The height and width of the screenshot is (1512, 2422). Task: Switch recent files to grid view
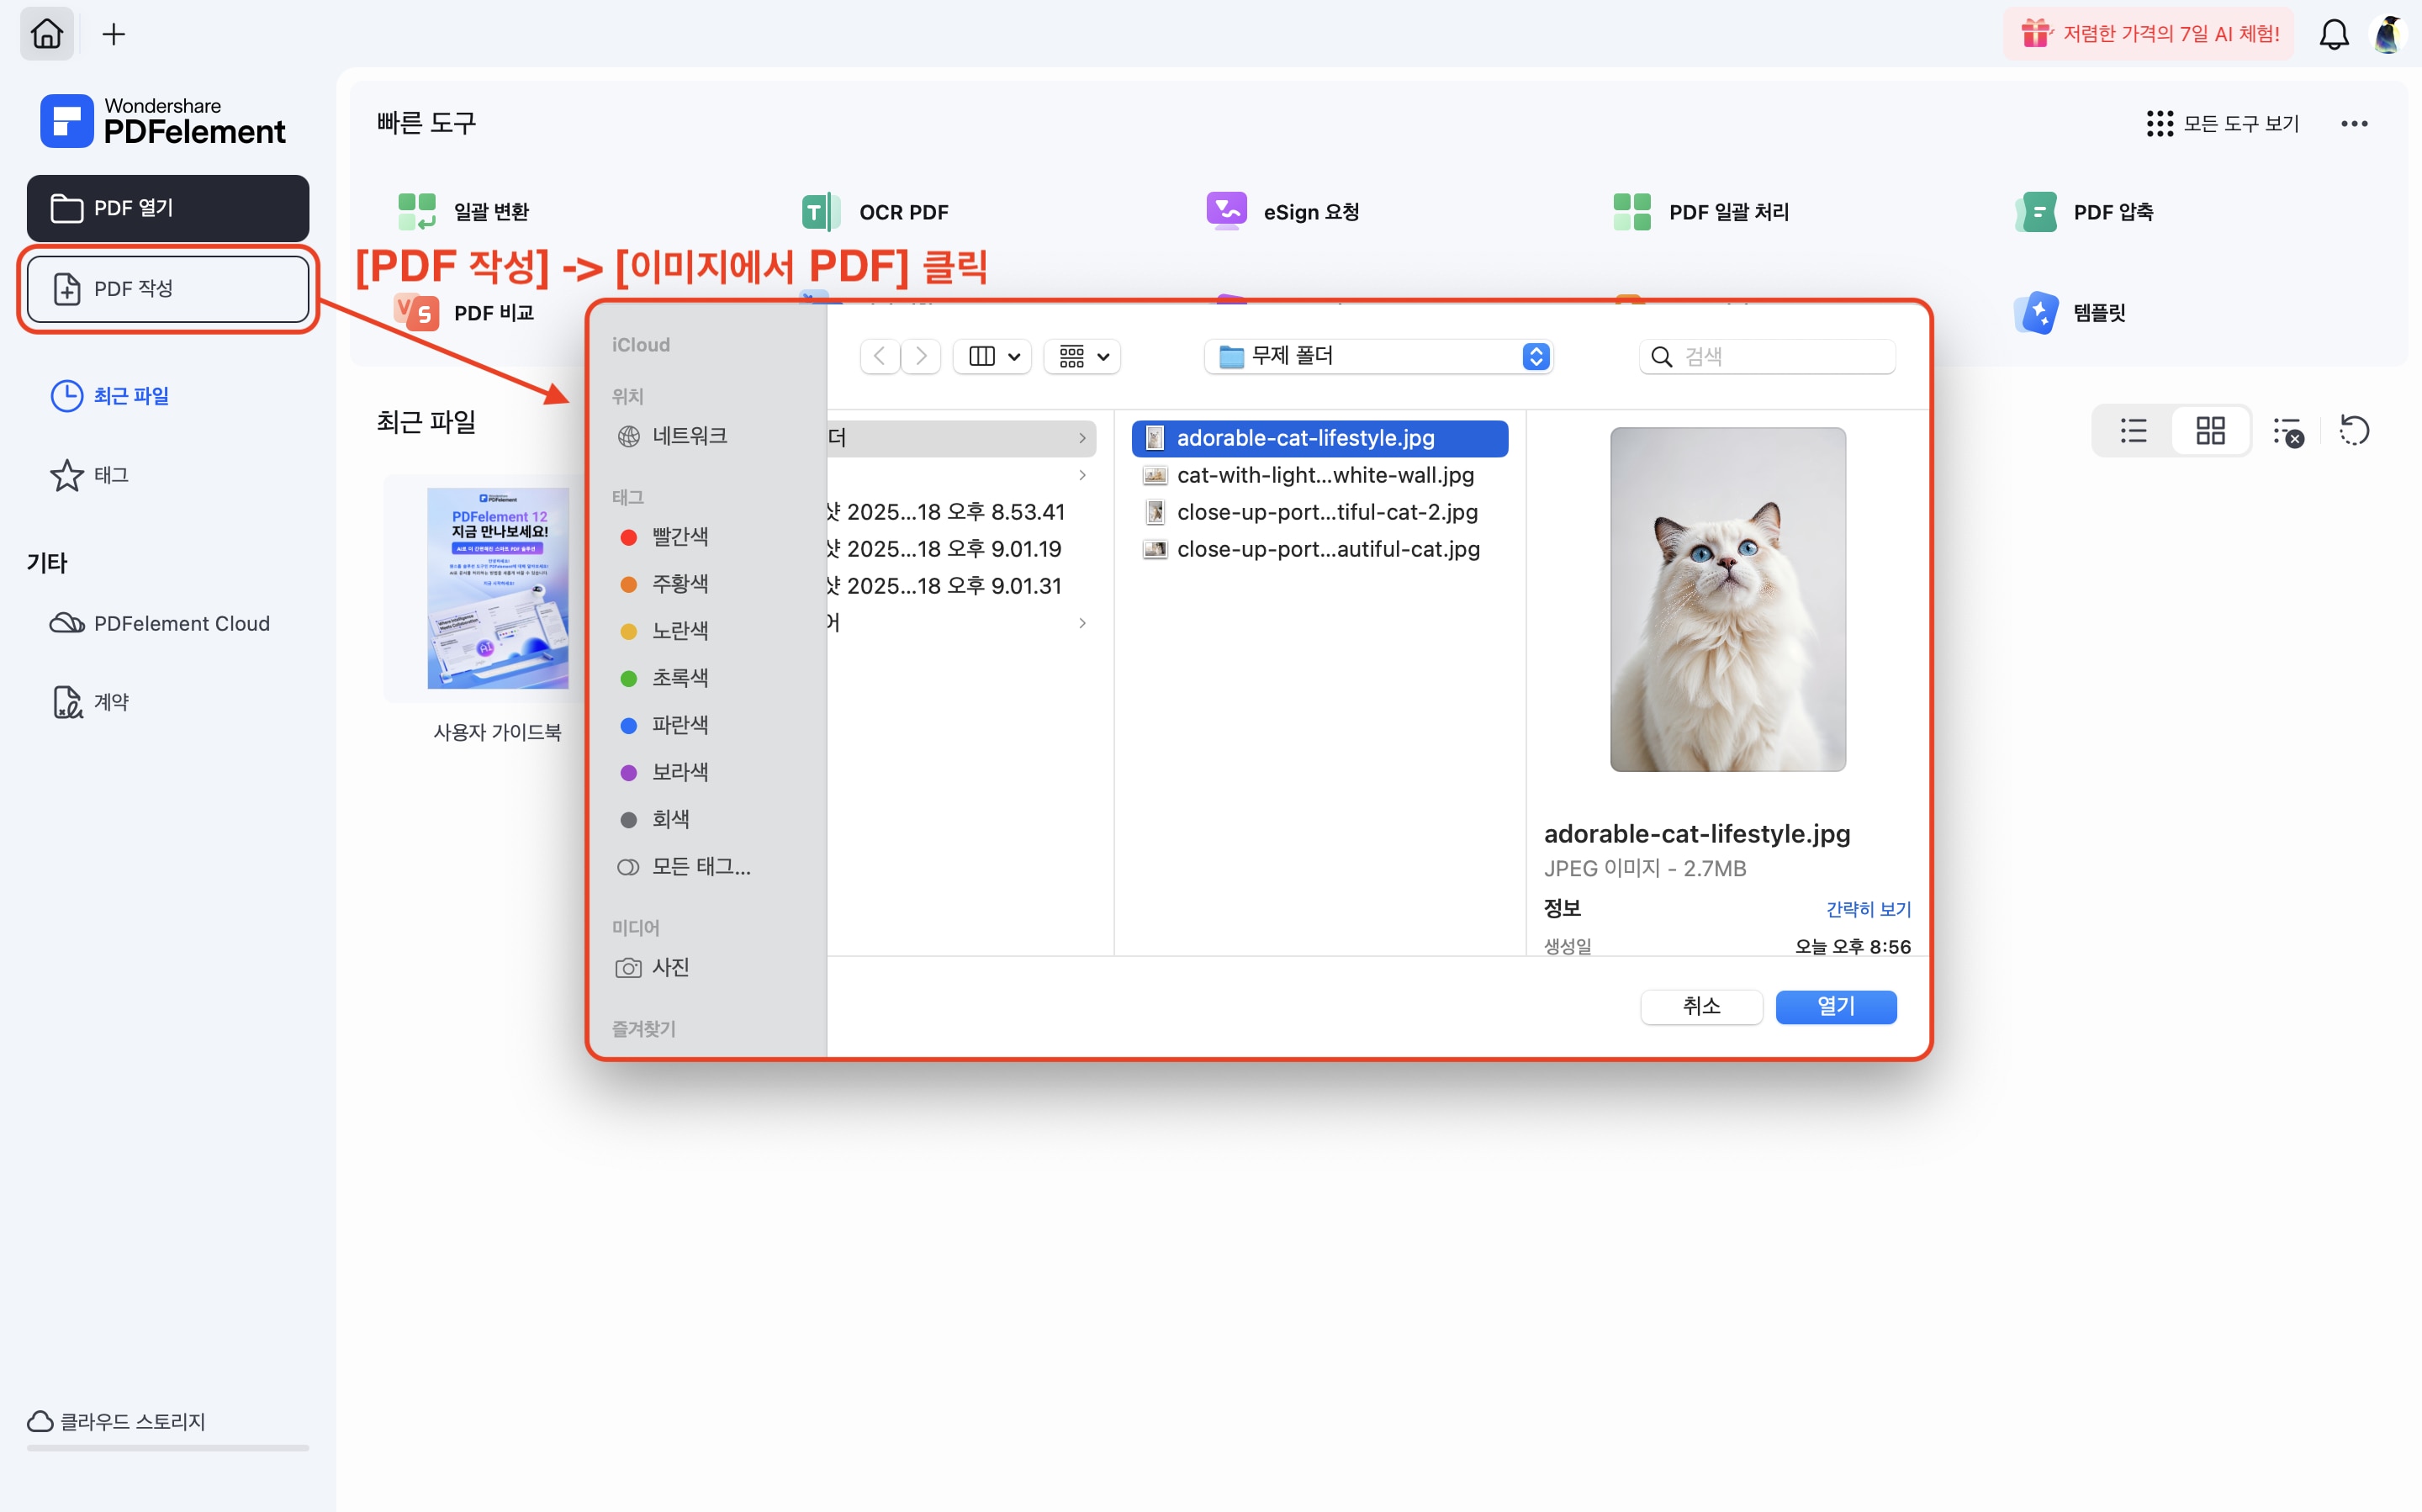(x=2210, y=431)
